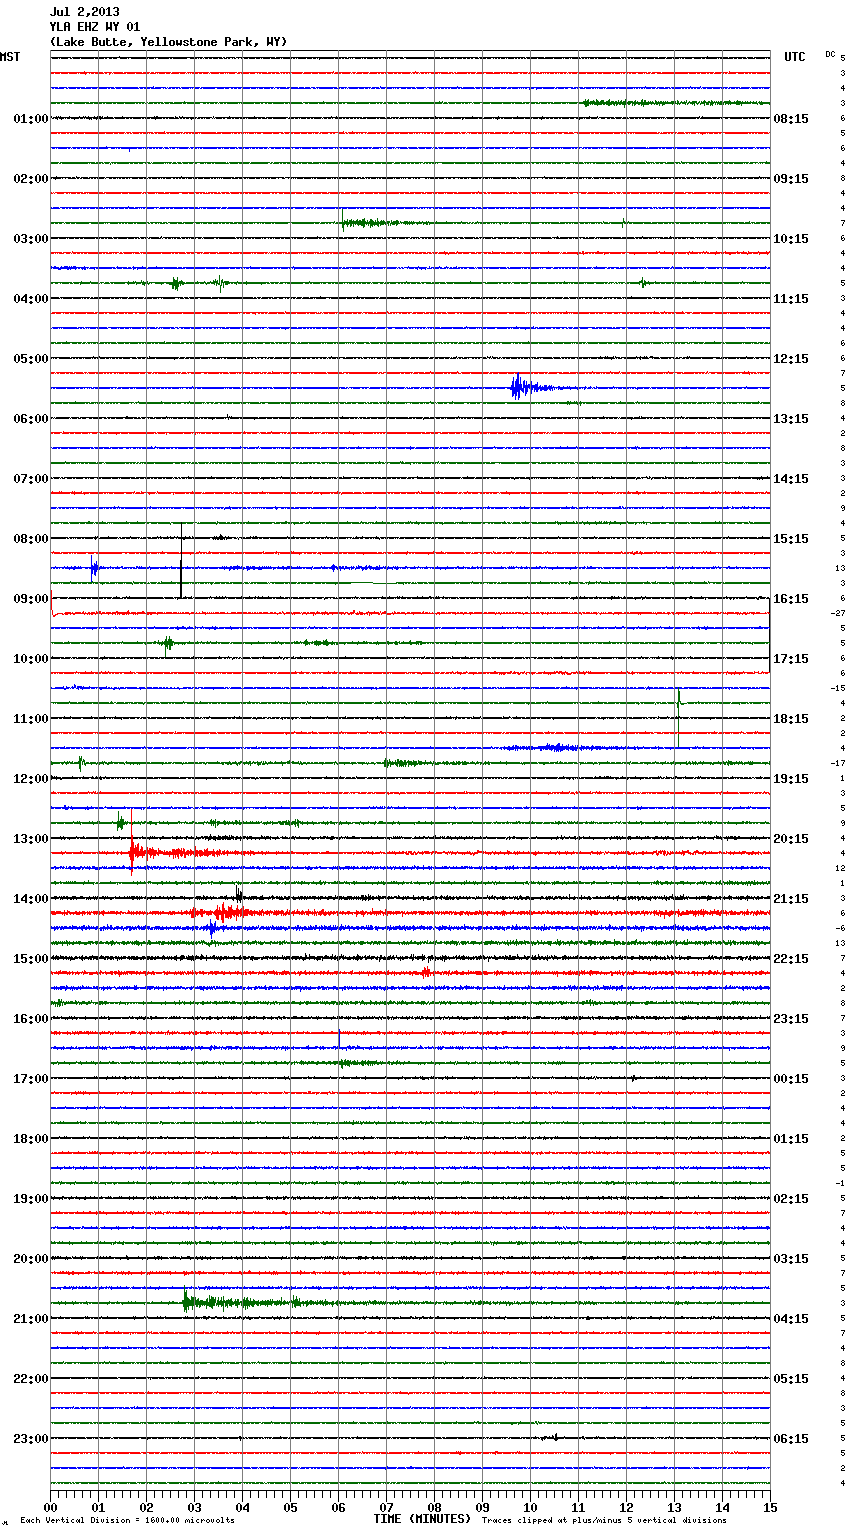850x1534 pixels.
Task: Click the 'TIME (MINUTES)' axis title
Action: [422, 1519]
